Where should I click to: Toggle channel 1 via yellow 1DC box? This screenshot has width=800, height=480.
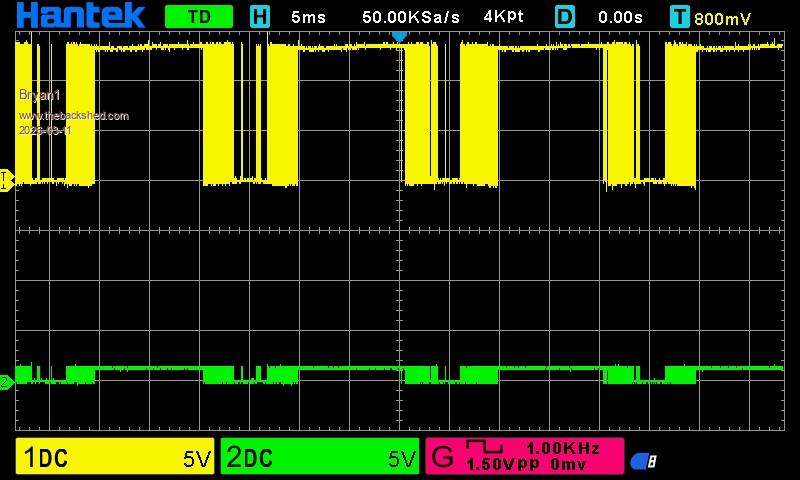pos(116,458)
